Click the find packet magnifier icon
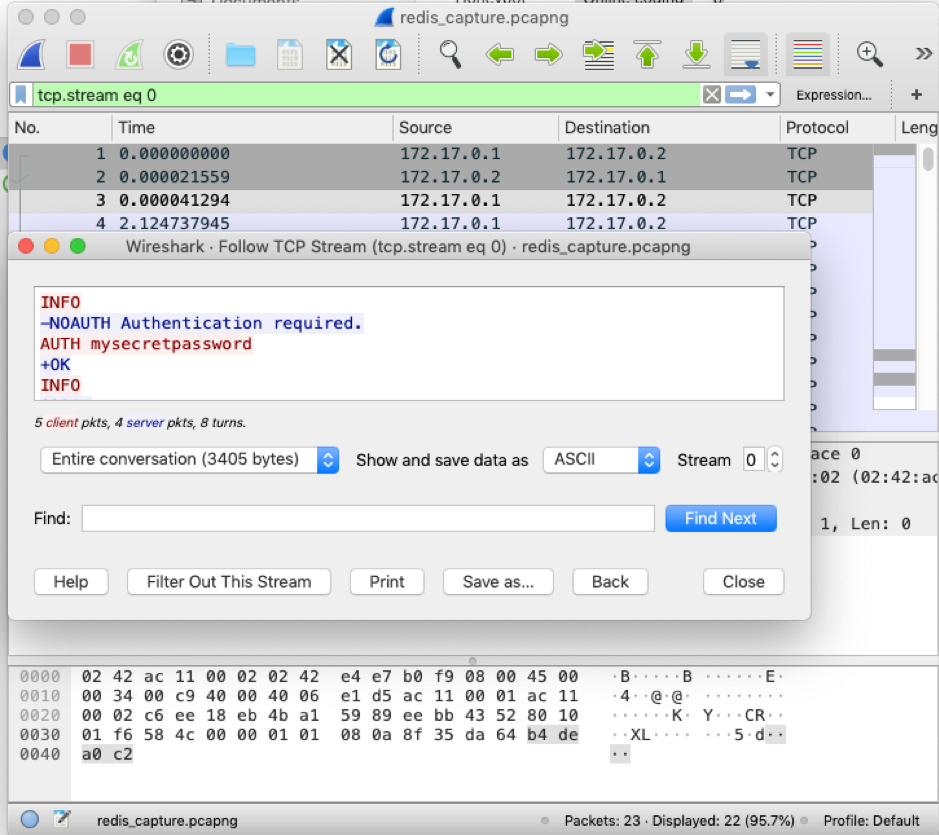 point(450,54)
